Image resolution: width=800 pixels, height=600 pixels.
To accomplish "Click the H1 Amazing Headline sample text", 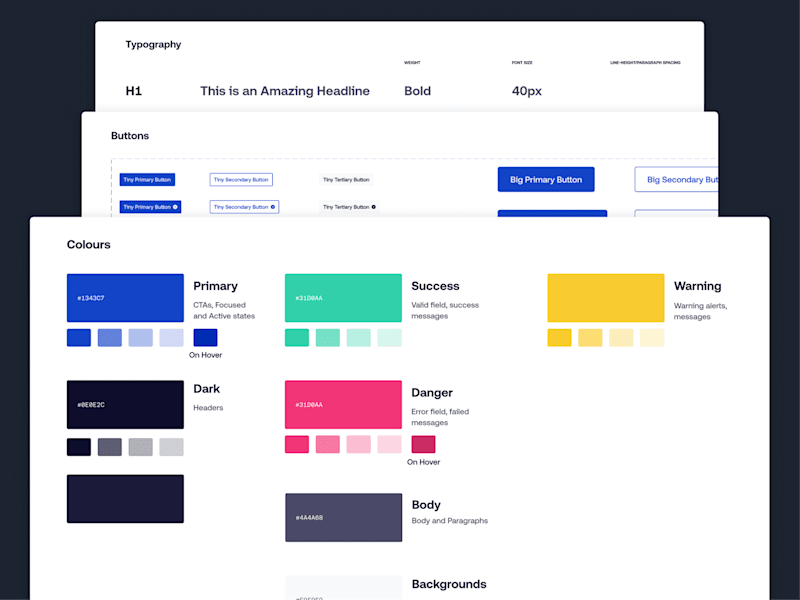I will [x=285, y=91].
